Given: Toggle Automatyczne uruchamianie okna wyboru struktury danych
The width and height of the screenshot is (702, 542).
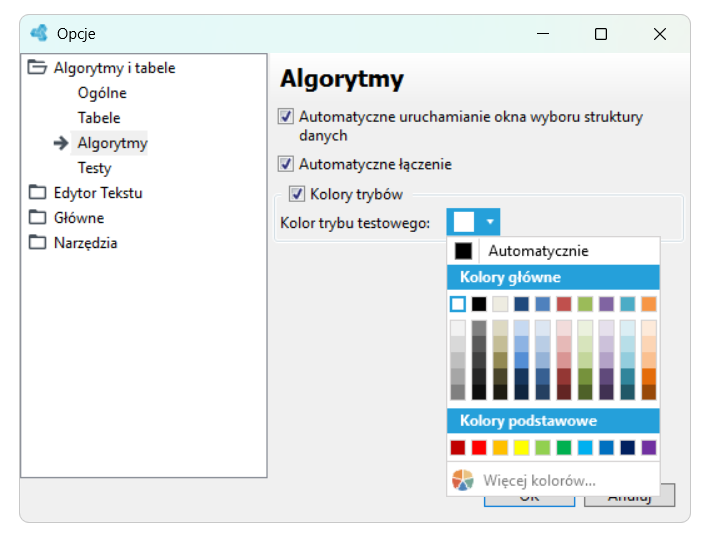Looking at the screenshot, I should tap(286, 116).
